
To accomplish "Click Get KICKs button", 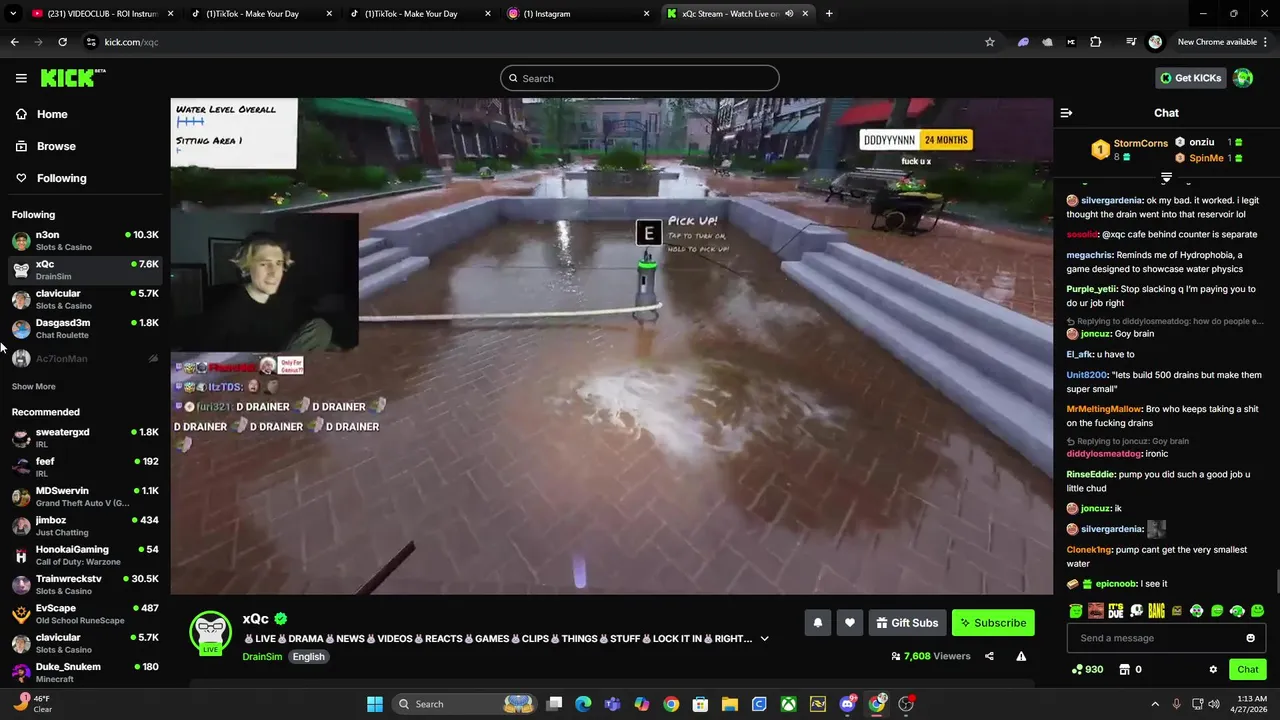I will pos(1190,78).
